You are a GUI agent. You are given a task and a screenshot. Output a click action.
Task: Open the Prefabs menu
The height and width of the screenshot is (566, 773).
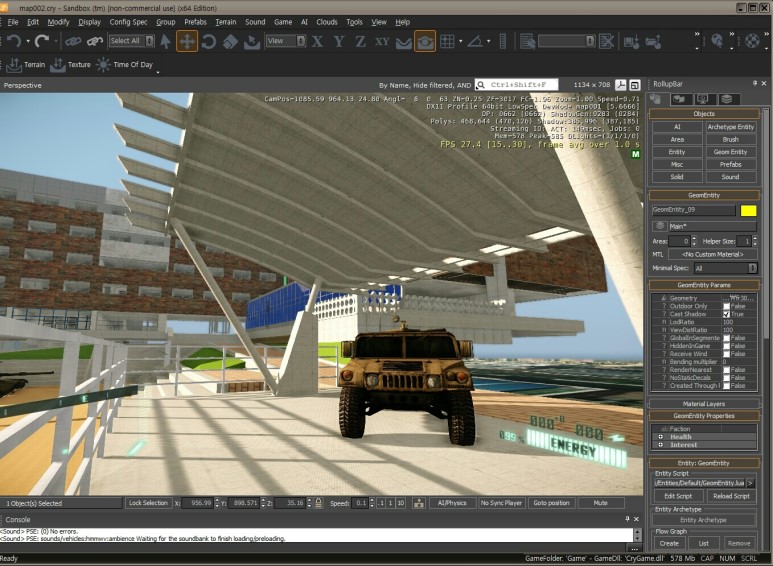point(195,22)
